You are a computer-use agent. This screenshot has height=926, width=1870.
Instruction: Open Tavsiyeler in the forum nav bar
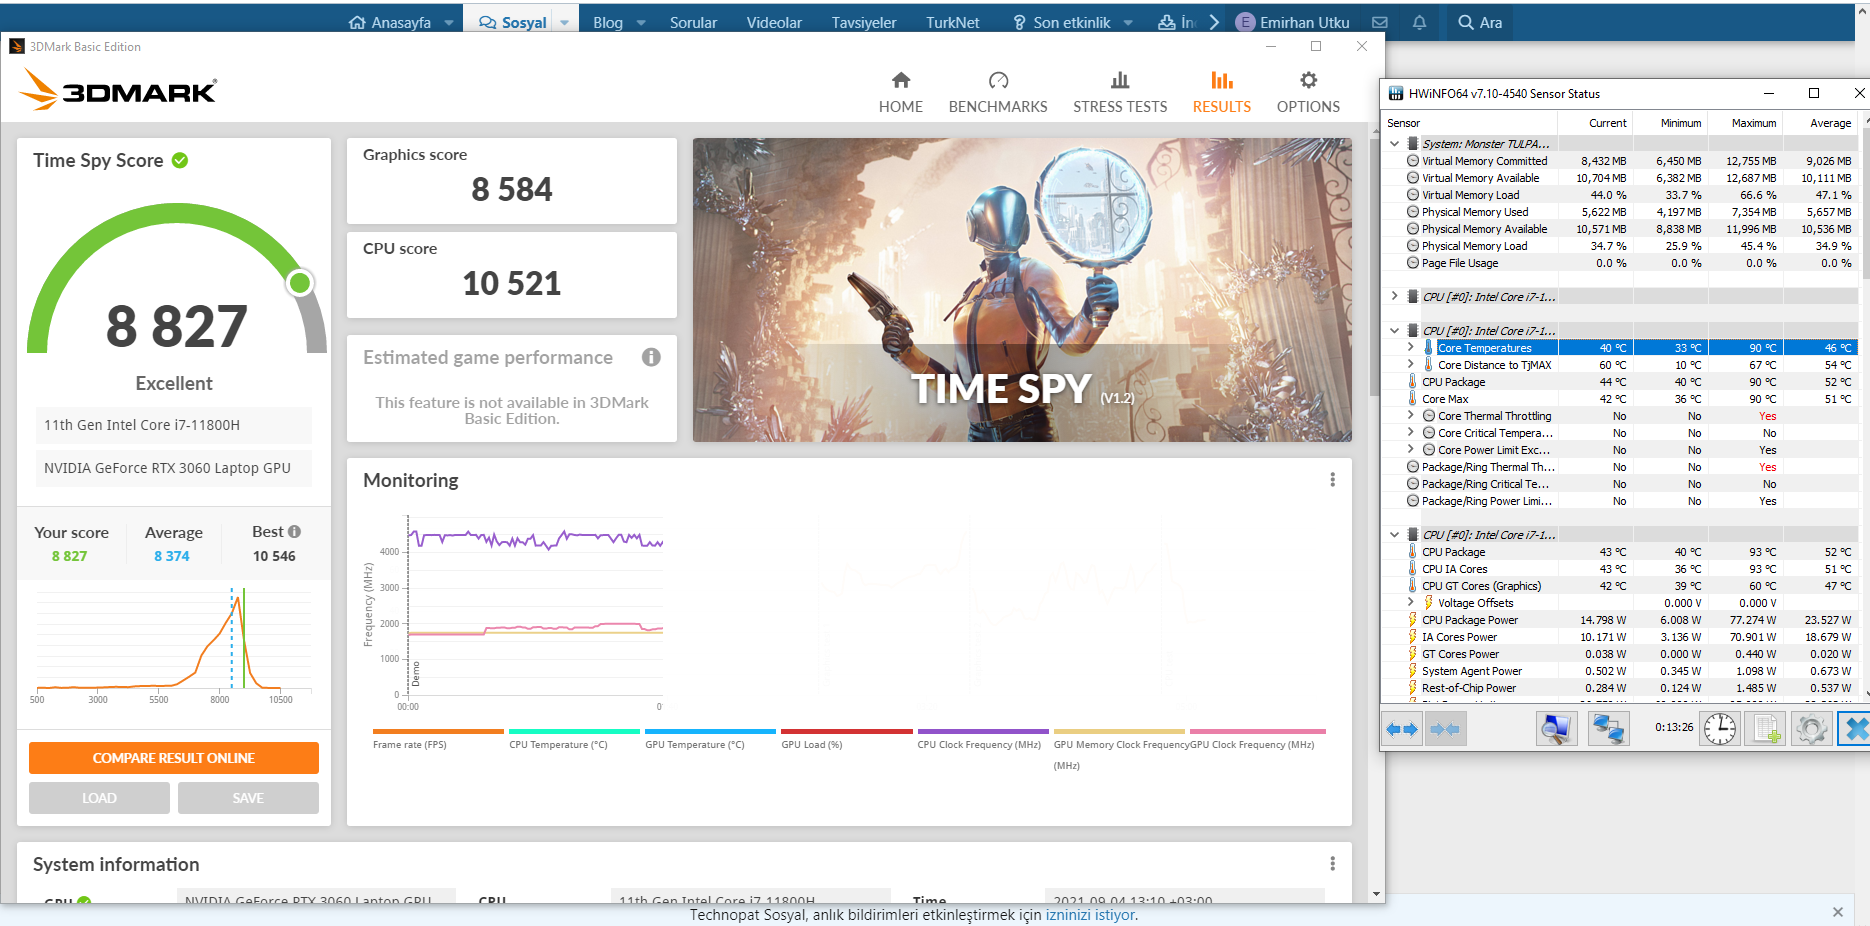coord(864,22)
